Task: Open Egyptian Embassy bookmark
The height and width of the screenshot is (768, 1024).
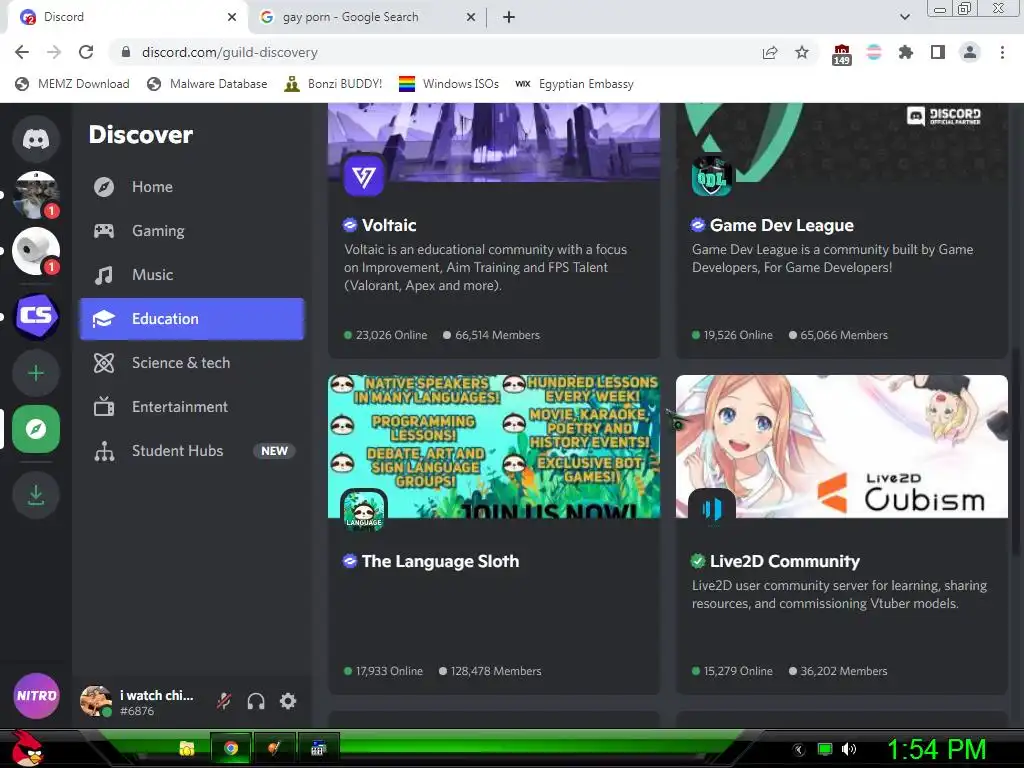Action: [x=575, y=84]
